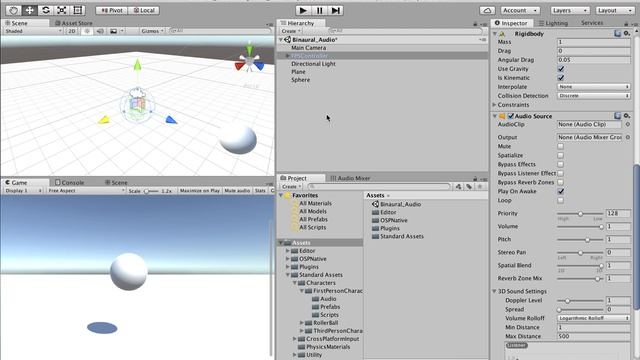Open the Shaded draw mode dropdown

[x=33, y=31]
